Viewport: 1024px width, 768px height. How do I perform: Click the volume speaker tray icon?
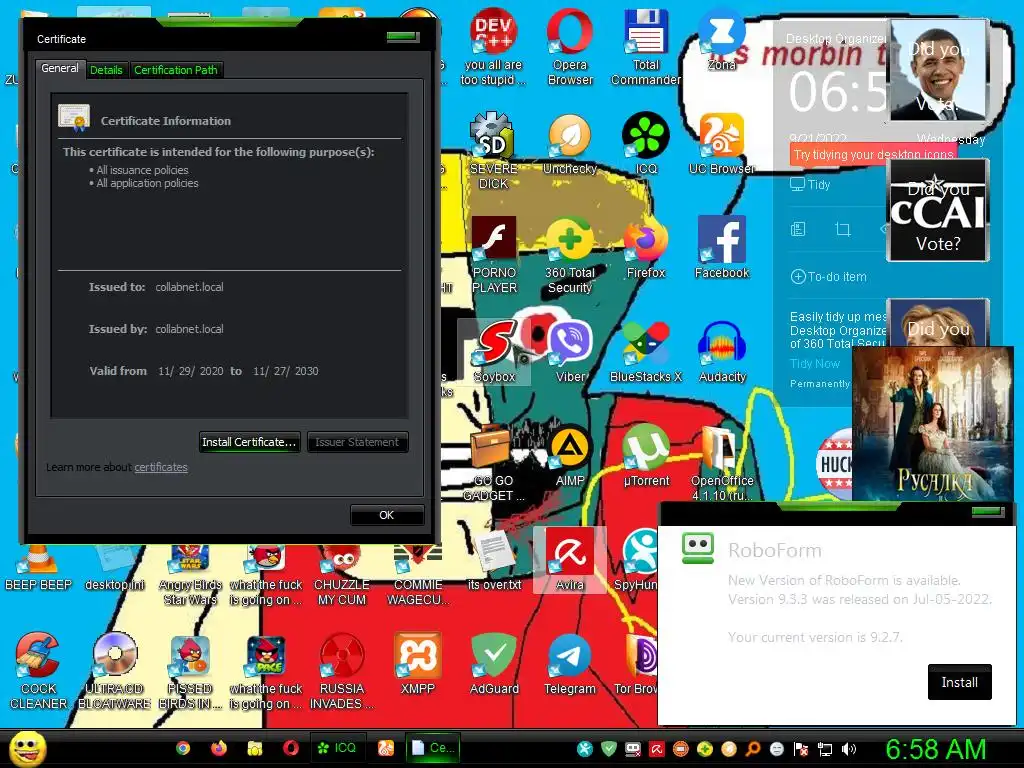pos(849,749)
